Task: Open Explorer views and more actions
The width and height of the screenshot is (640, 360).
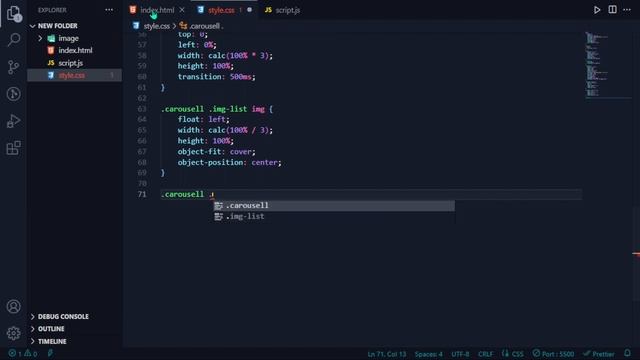Action: [109, 10]
